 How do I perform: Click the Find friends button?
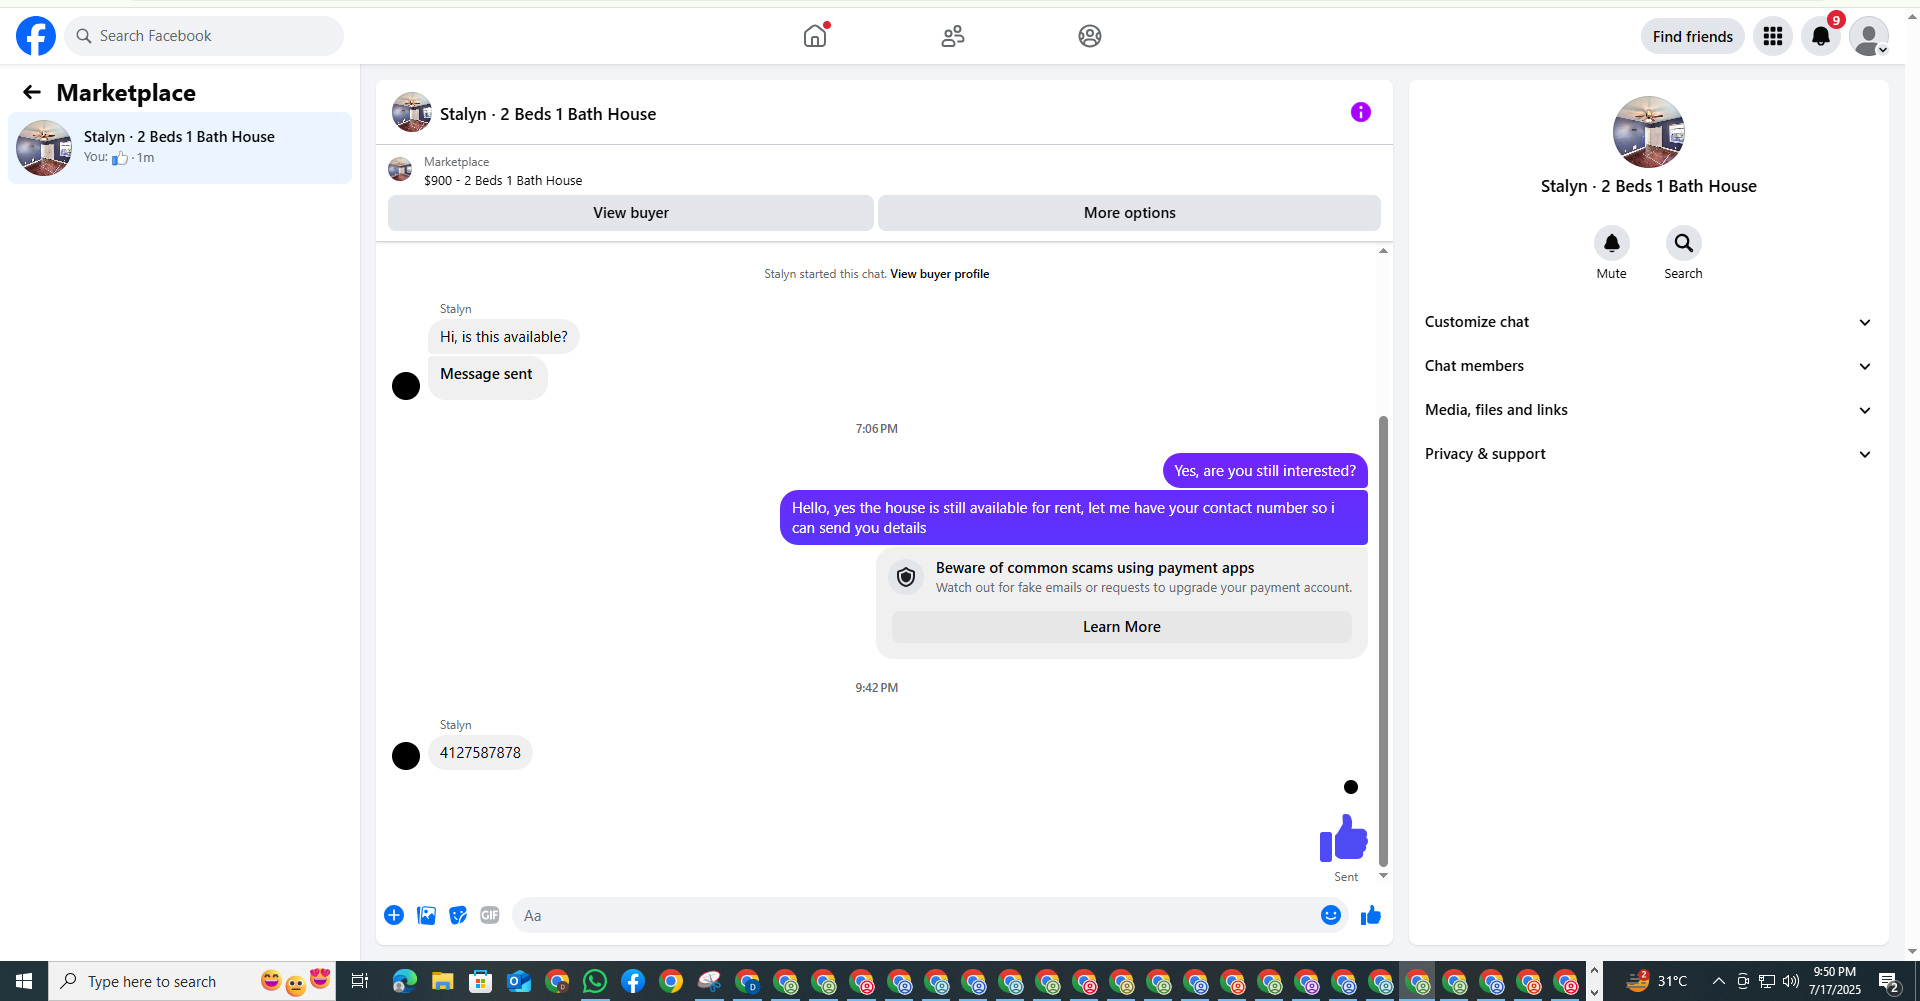coord(1692,36)
